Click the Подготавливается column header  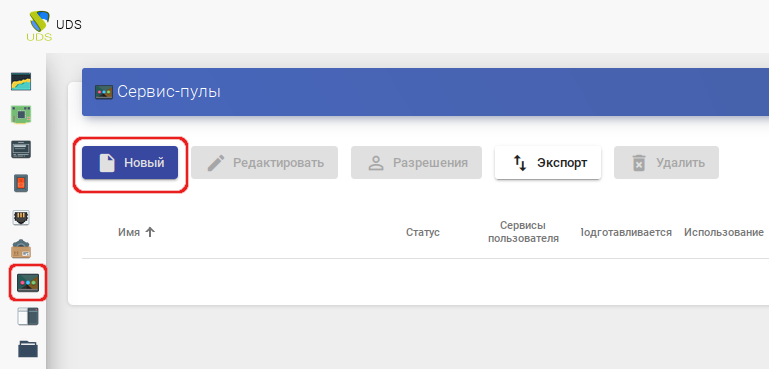coord(625,232)
